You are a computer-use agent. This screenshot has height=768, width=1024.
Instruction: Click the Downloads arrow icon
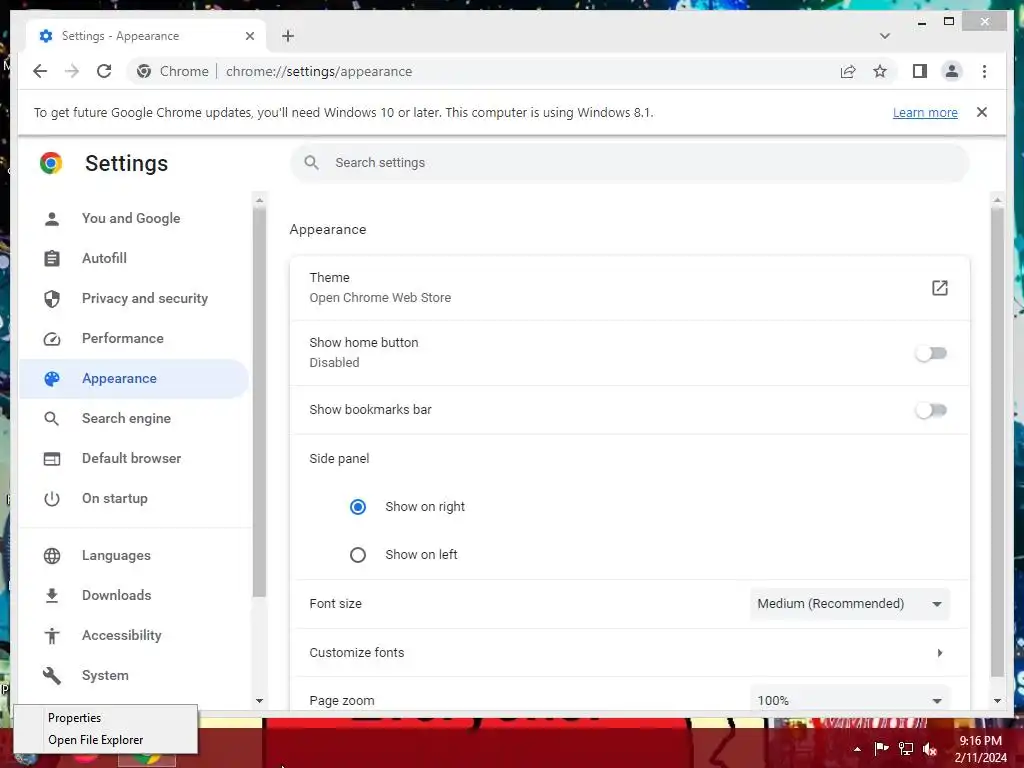pyautogui.click(x=52, y=596)
